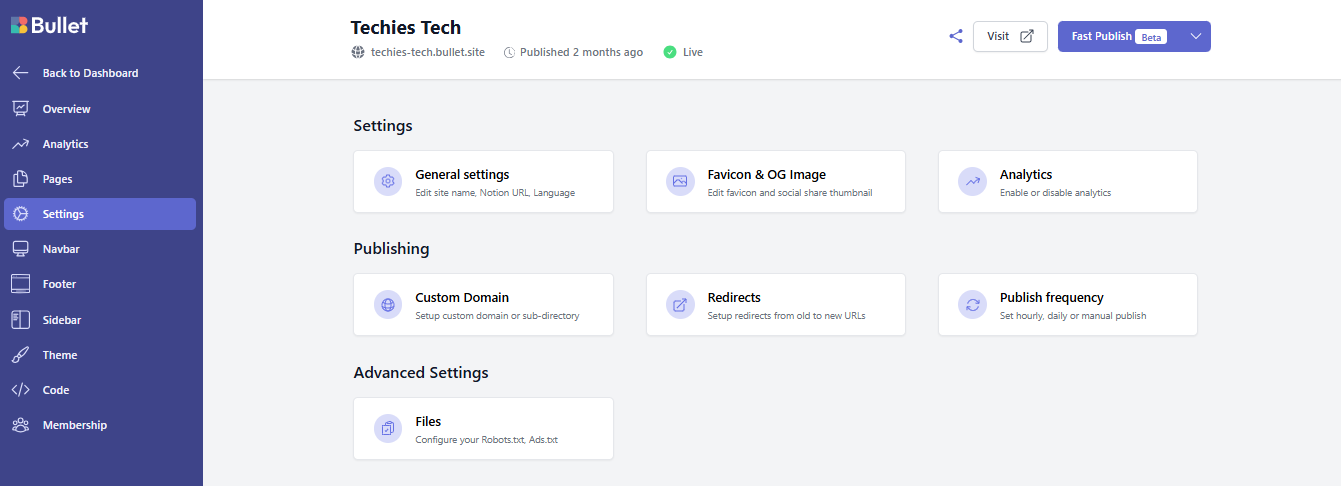The width and height of the screenshot is (1341, 486).
Task: Go to Pages in the sidebar
Action: (x=57, y=179)
